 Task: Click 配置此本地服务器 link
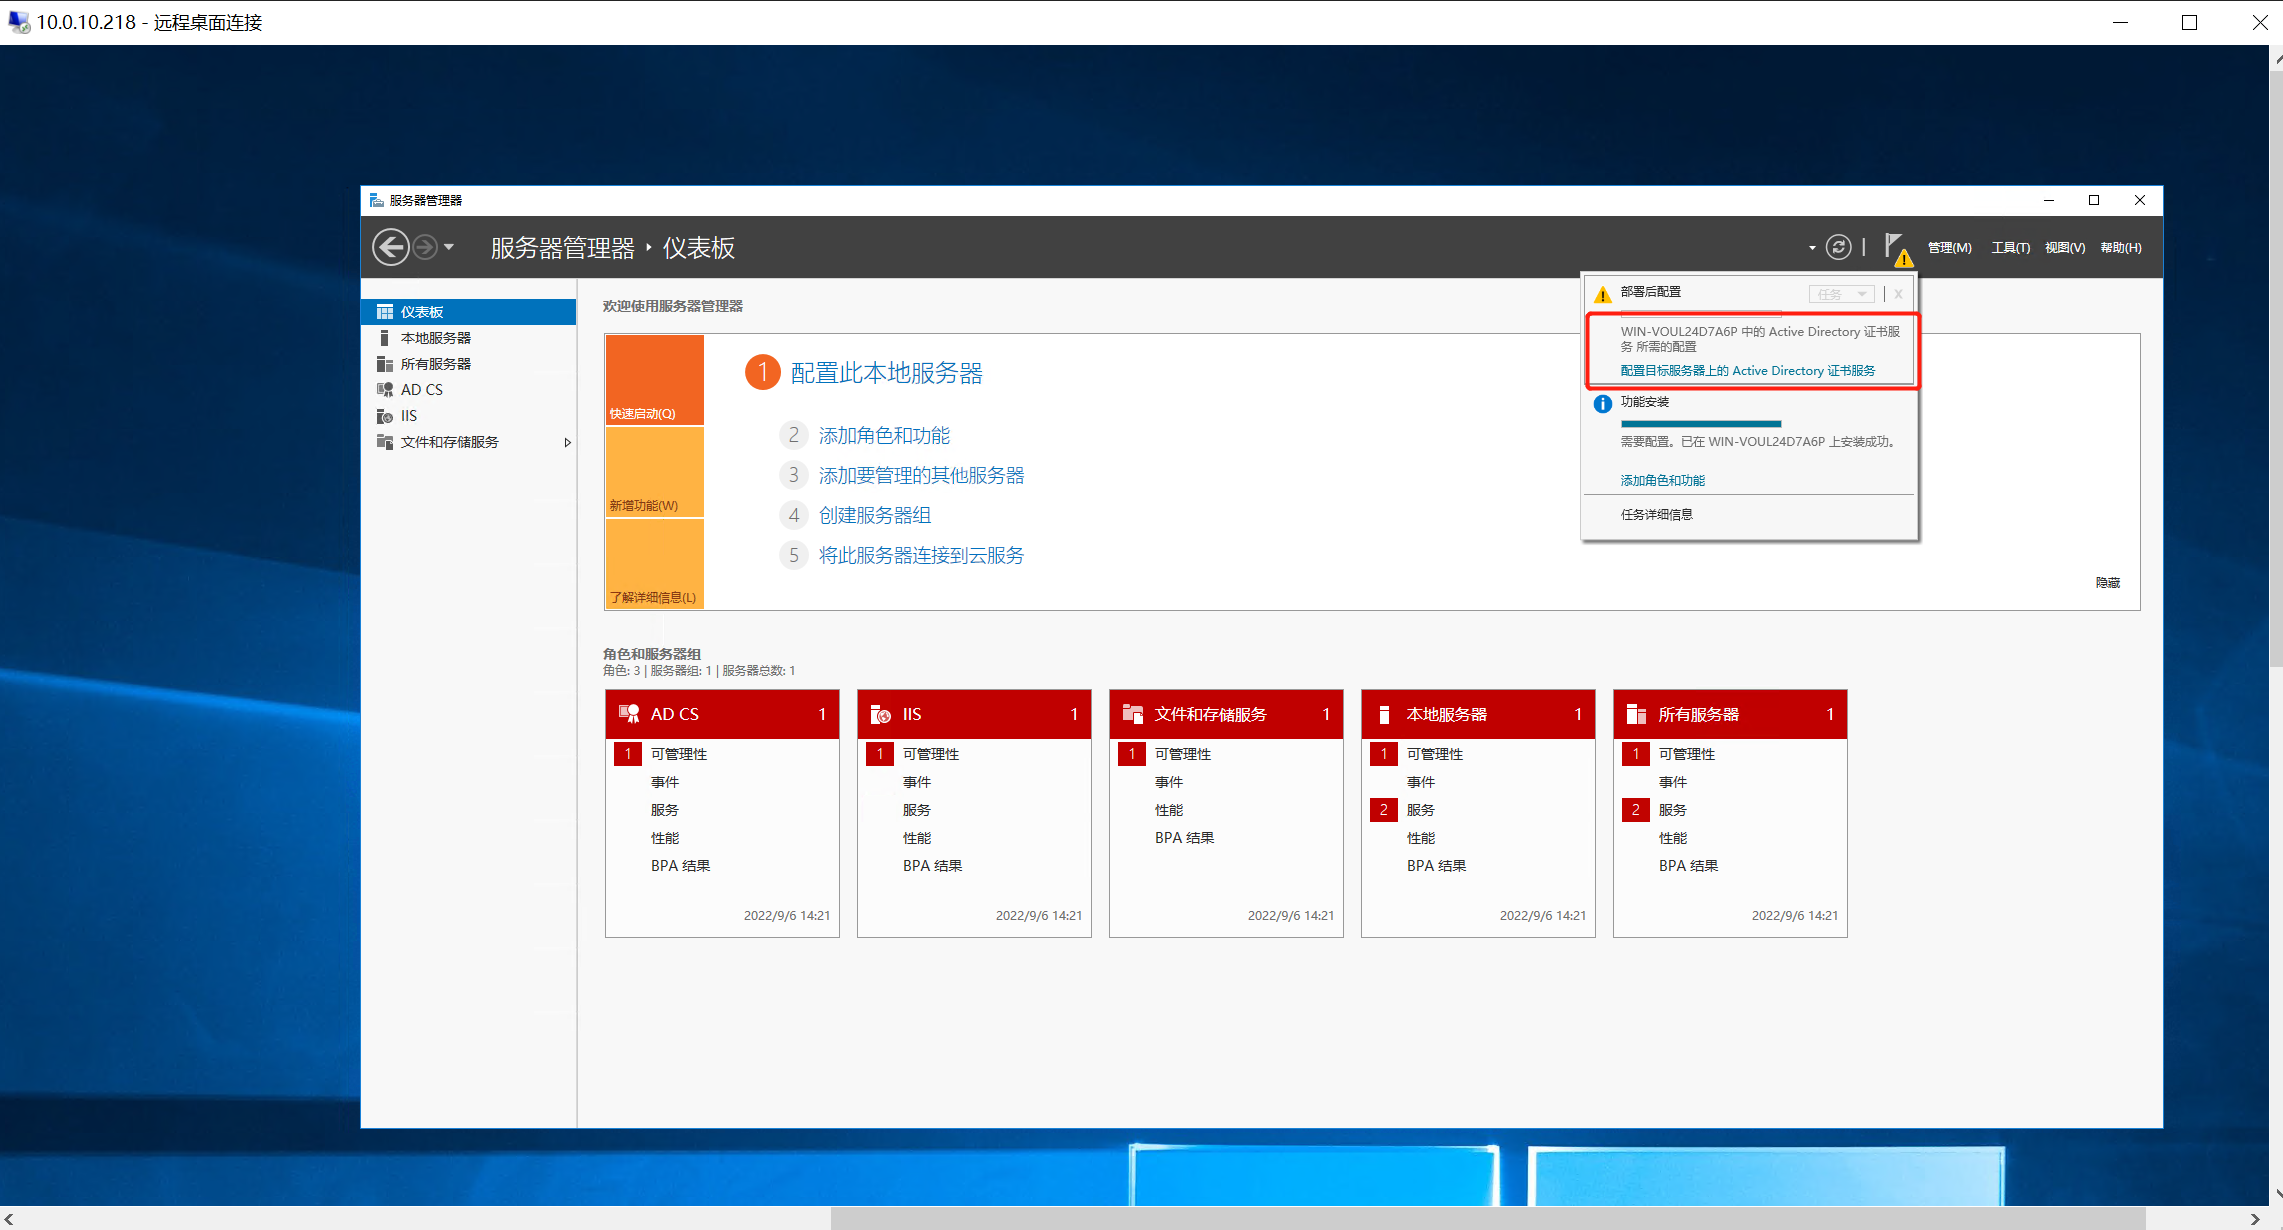[886, 373]
